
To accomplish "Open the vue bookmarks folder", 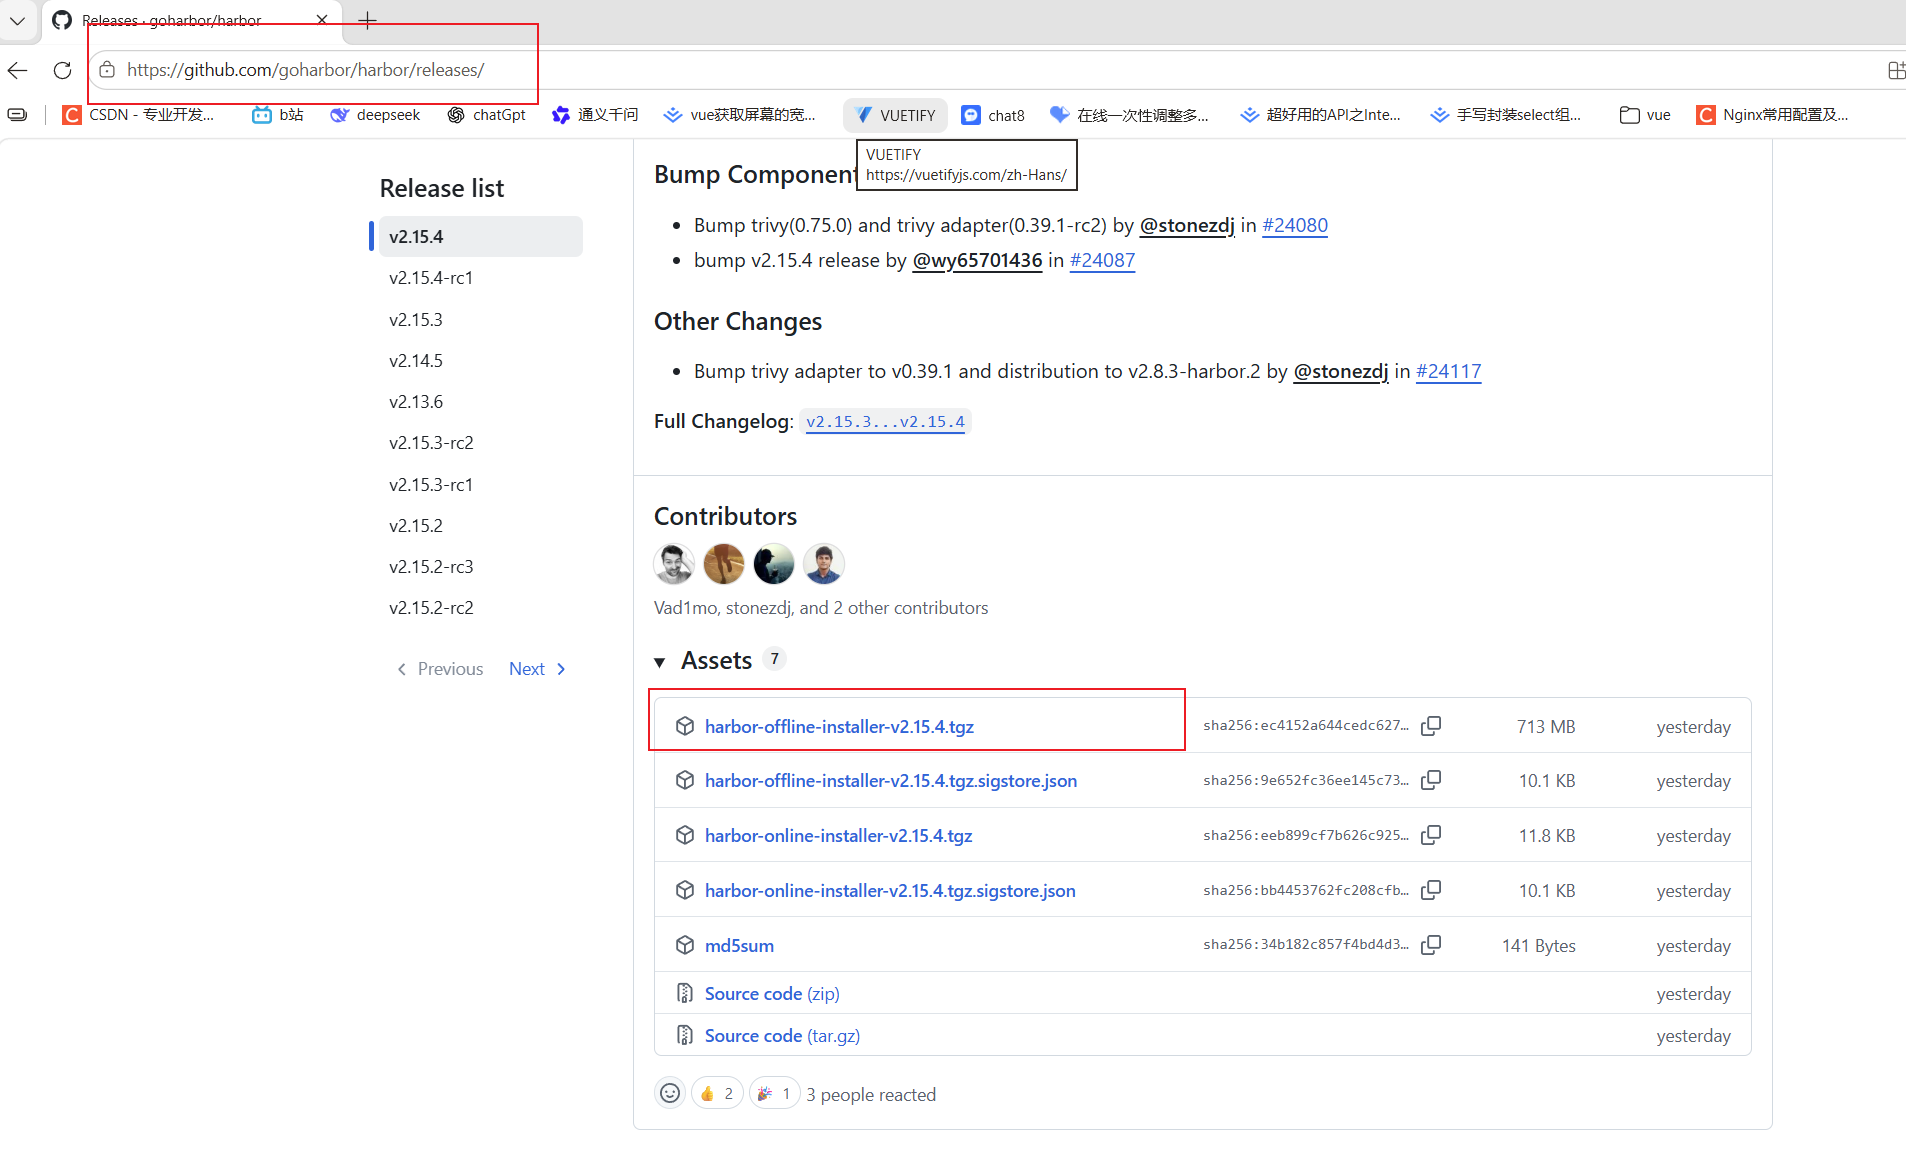I will (1645, 115).
